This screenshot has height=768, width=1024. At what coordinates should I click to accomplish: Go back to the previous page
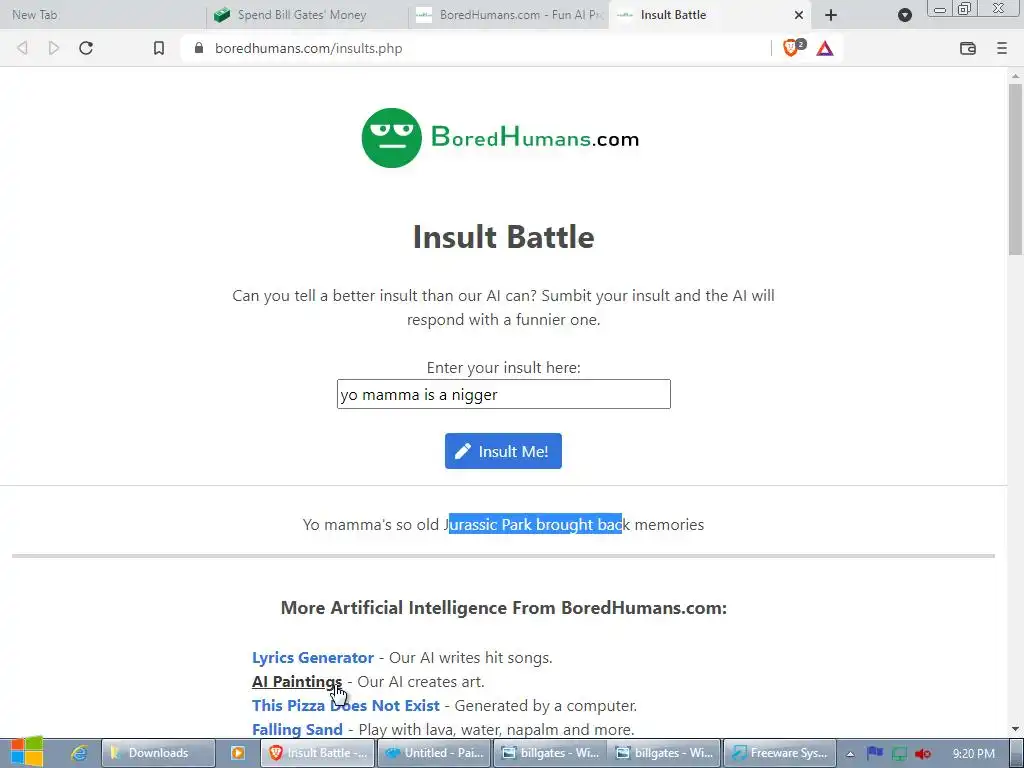22,48
